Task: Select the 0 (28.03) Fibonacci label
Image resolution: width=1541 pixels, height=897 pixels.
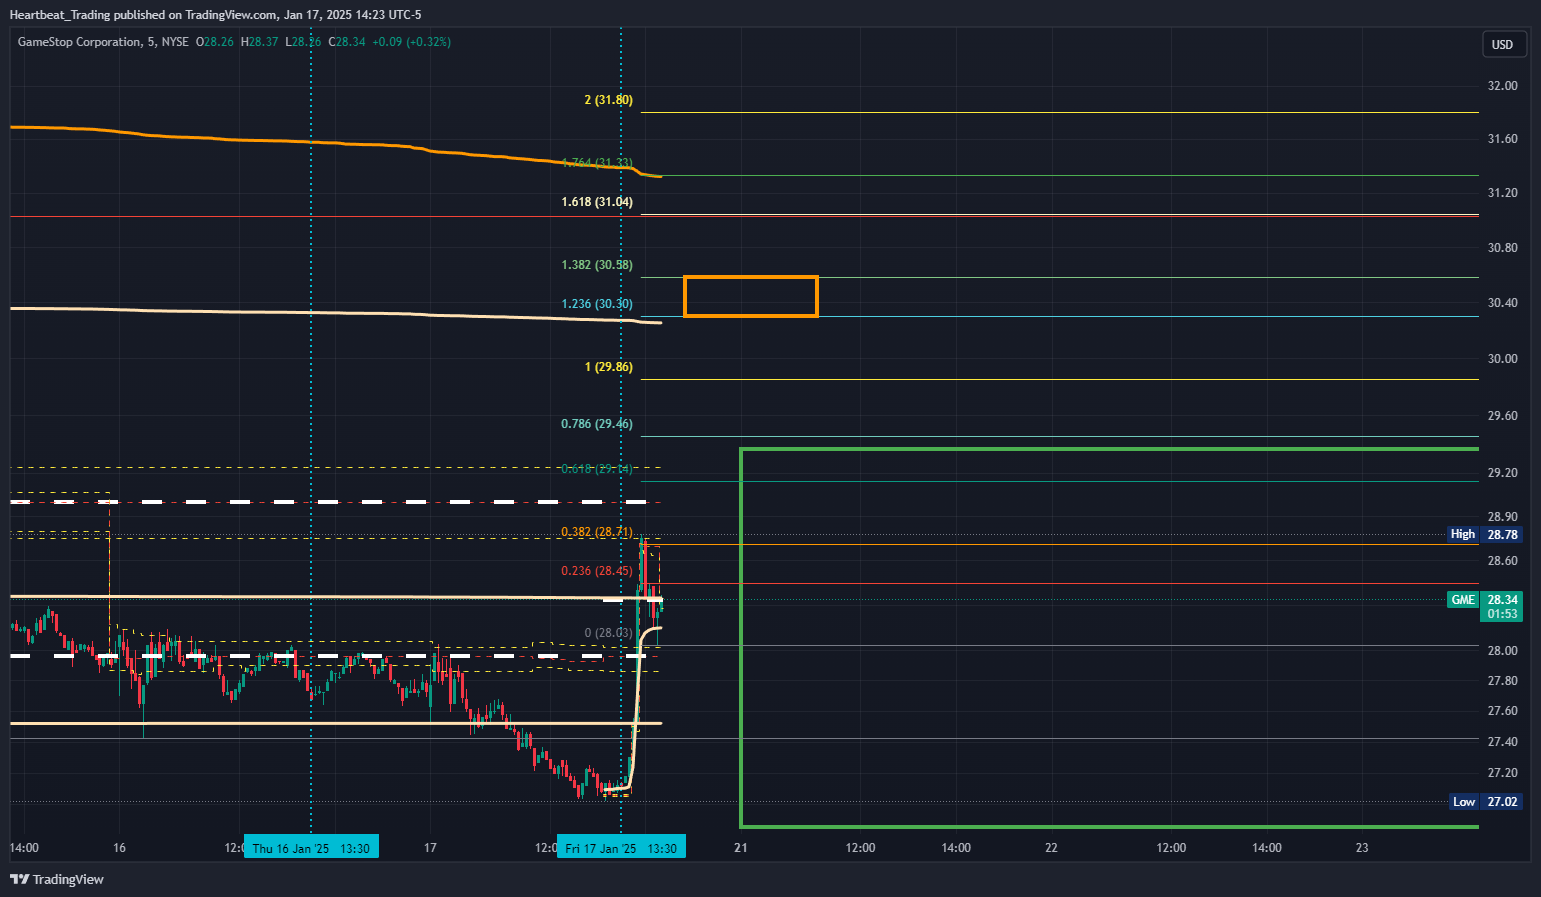Action: pyautogui.click(x=608, y=633)
